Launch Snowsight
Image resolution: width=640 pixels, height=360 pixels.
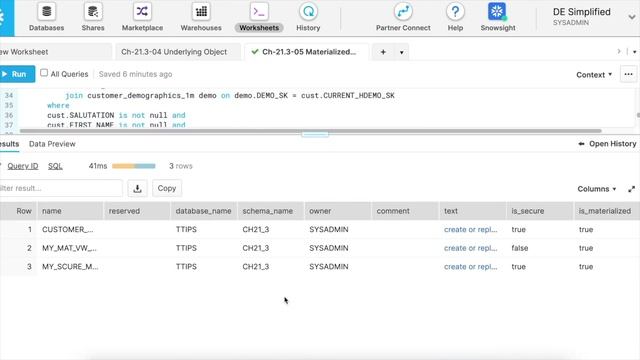[498, 17]
